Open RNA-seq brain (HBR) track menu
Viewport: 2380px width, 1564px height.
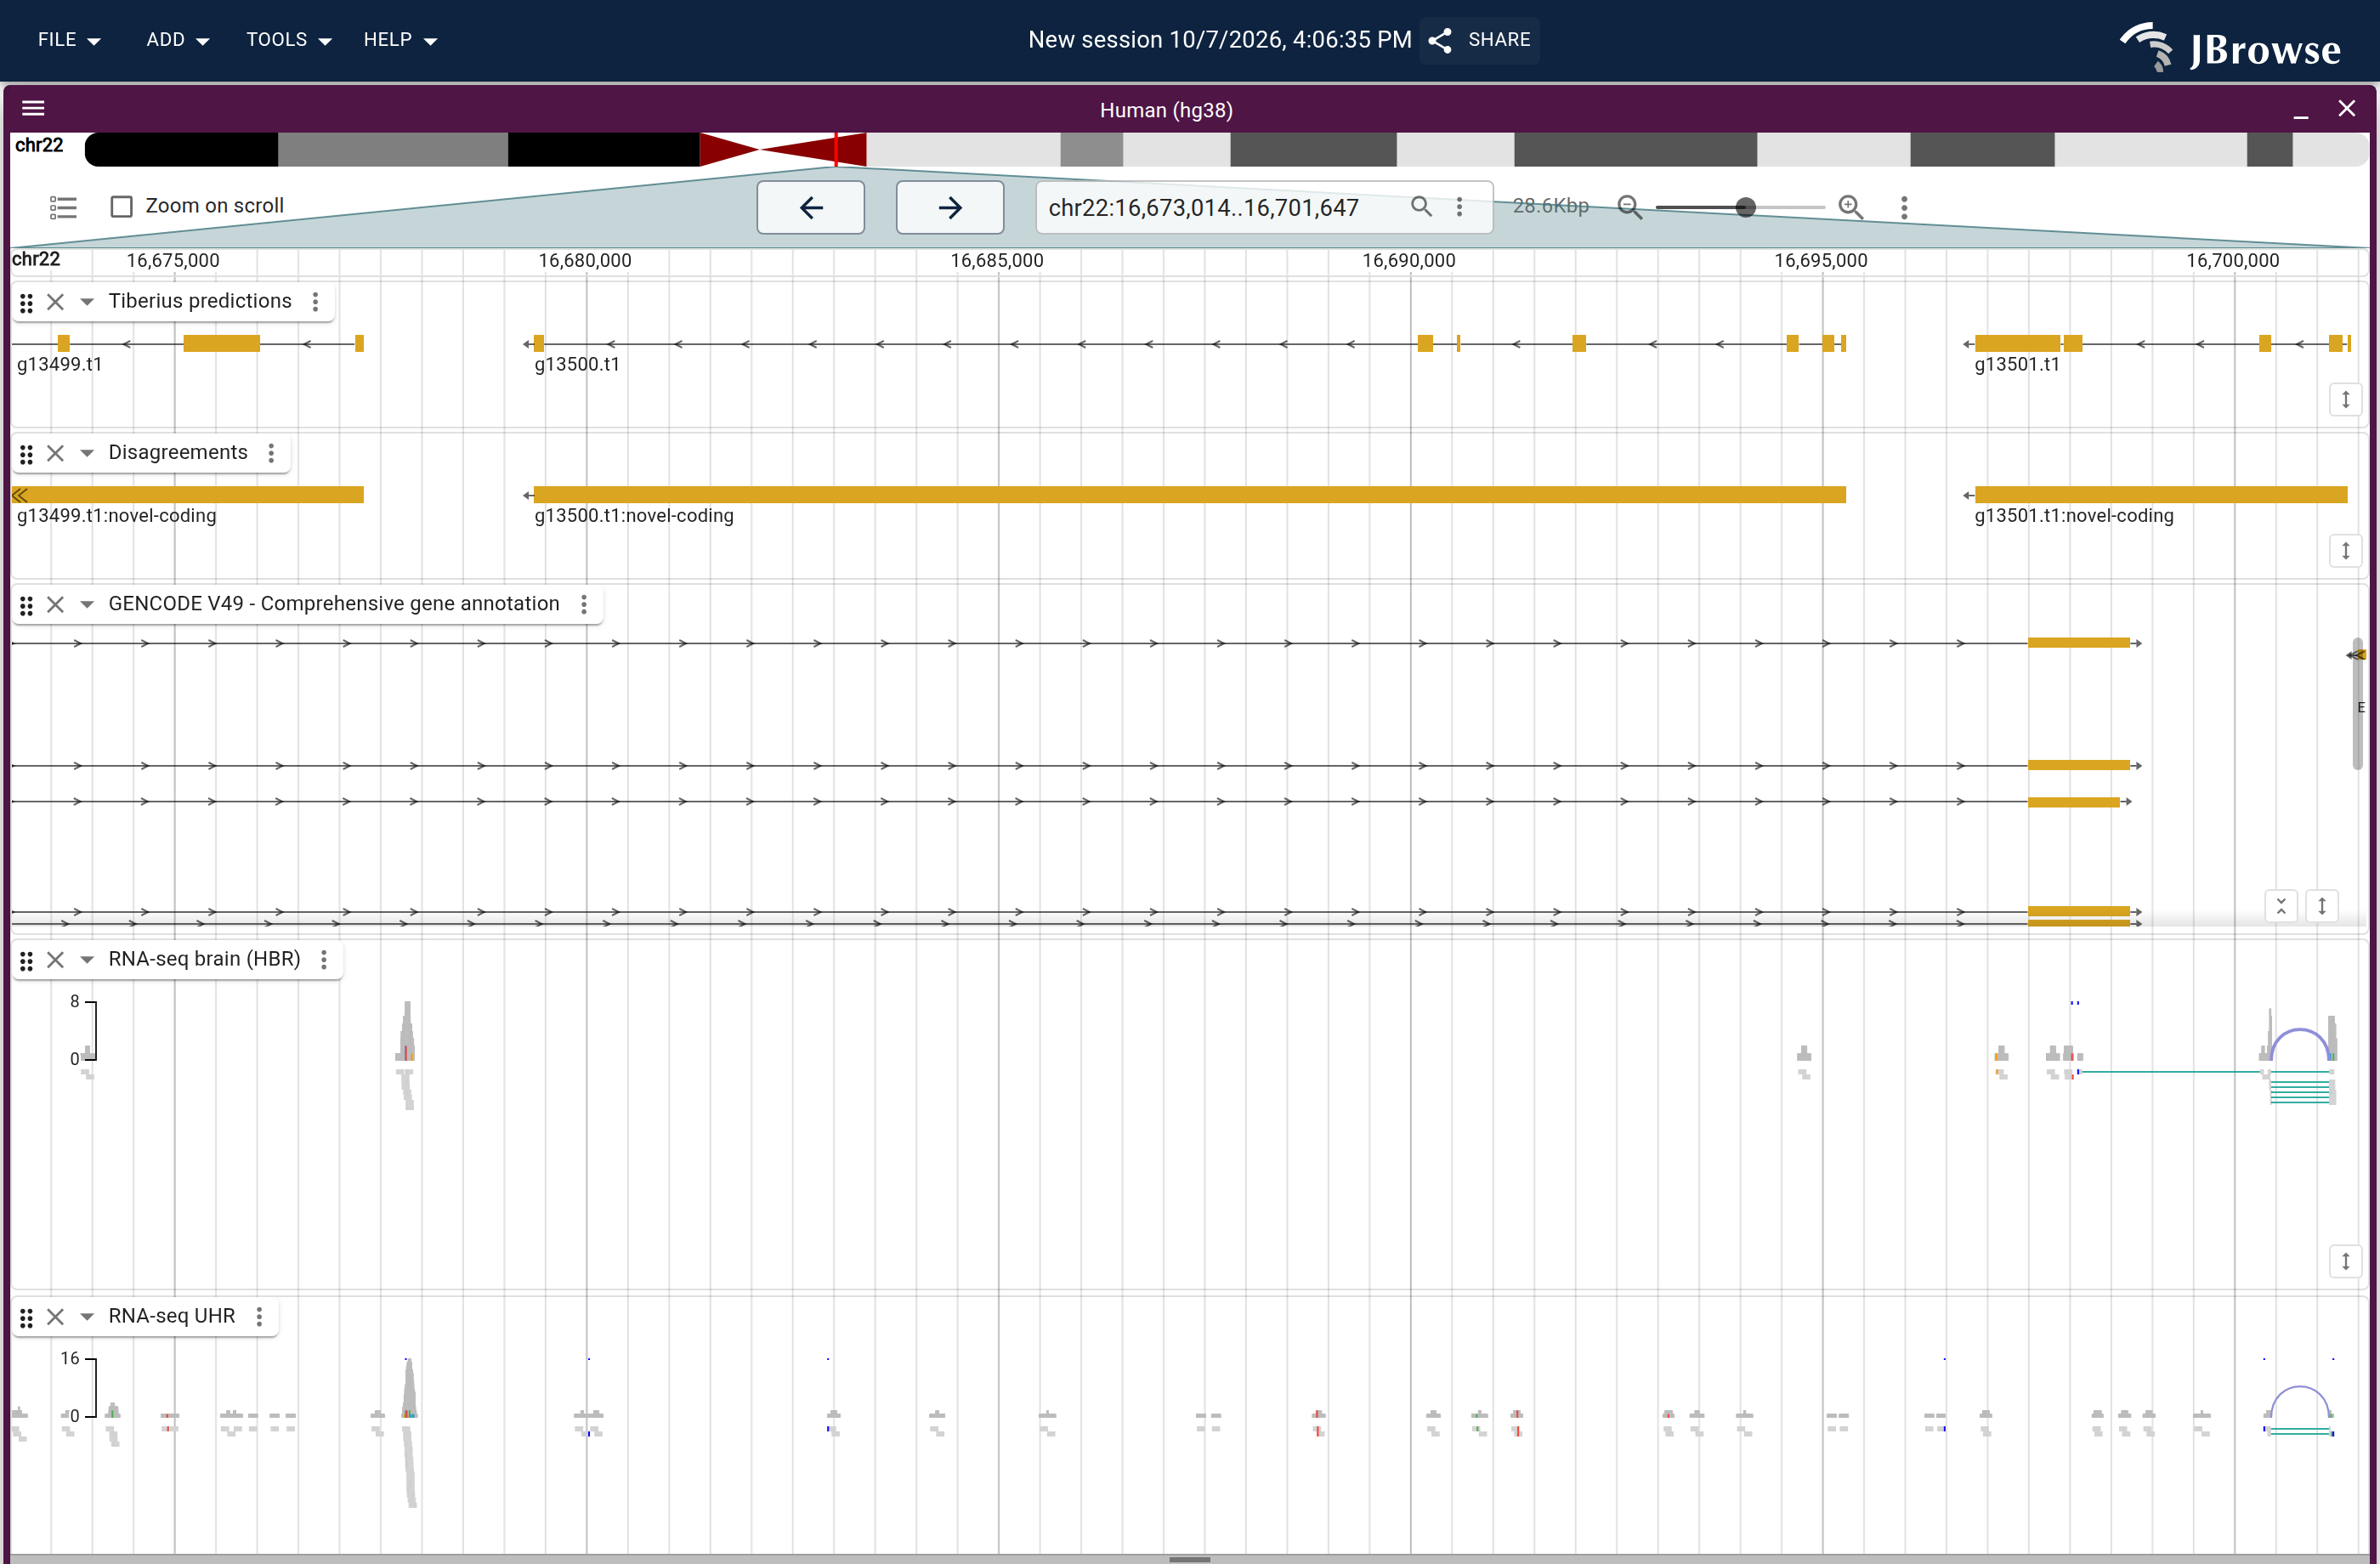click(x=324, y=959)
